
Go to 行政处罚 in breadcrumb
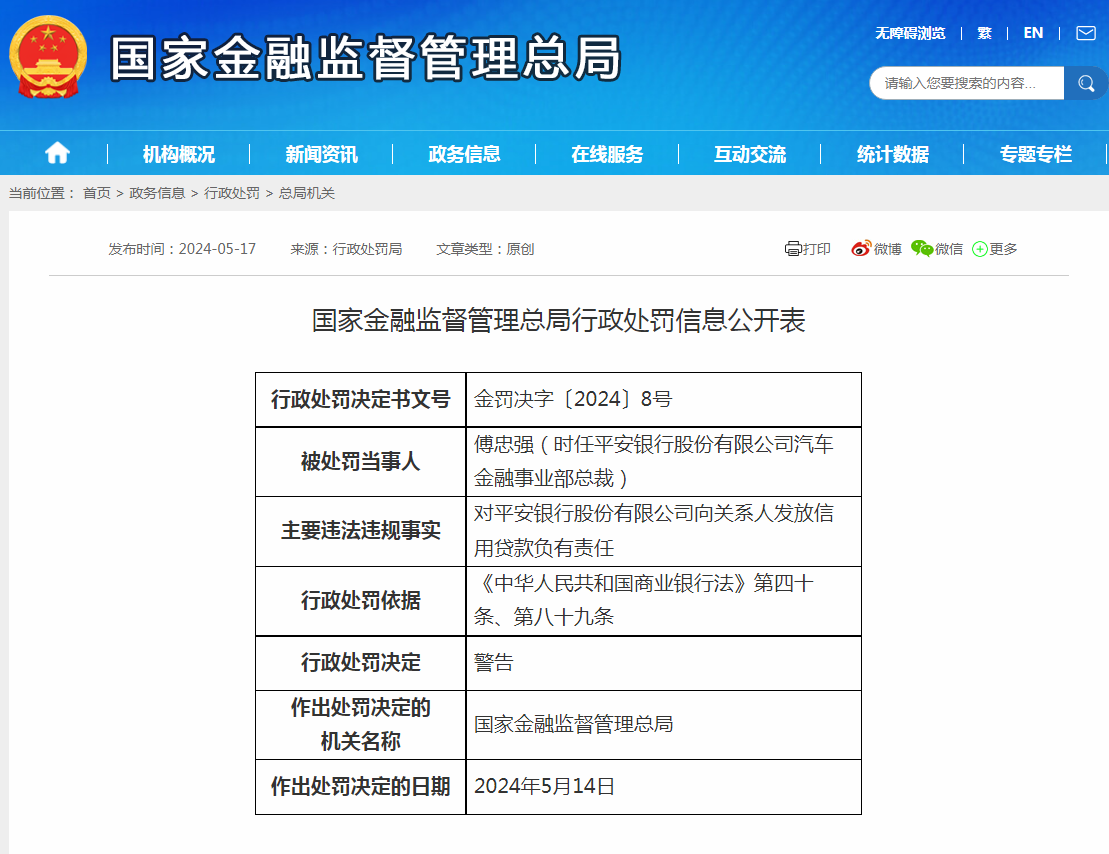click(232, 193)
